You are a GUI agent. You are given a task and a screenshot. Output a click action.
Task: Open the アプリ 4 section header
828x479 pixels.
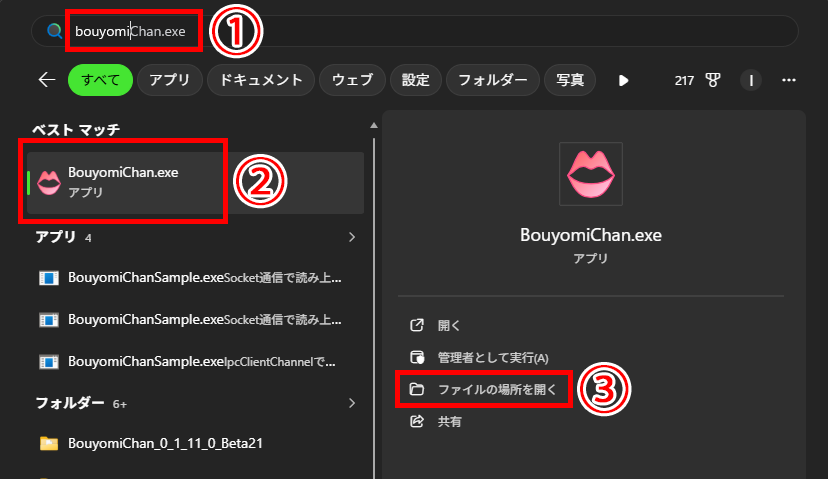click(x=63, y=237)
